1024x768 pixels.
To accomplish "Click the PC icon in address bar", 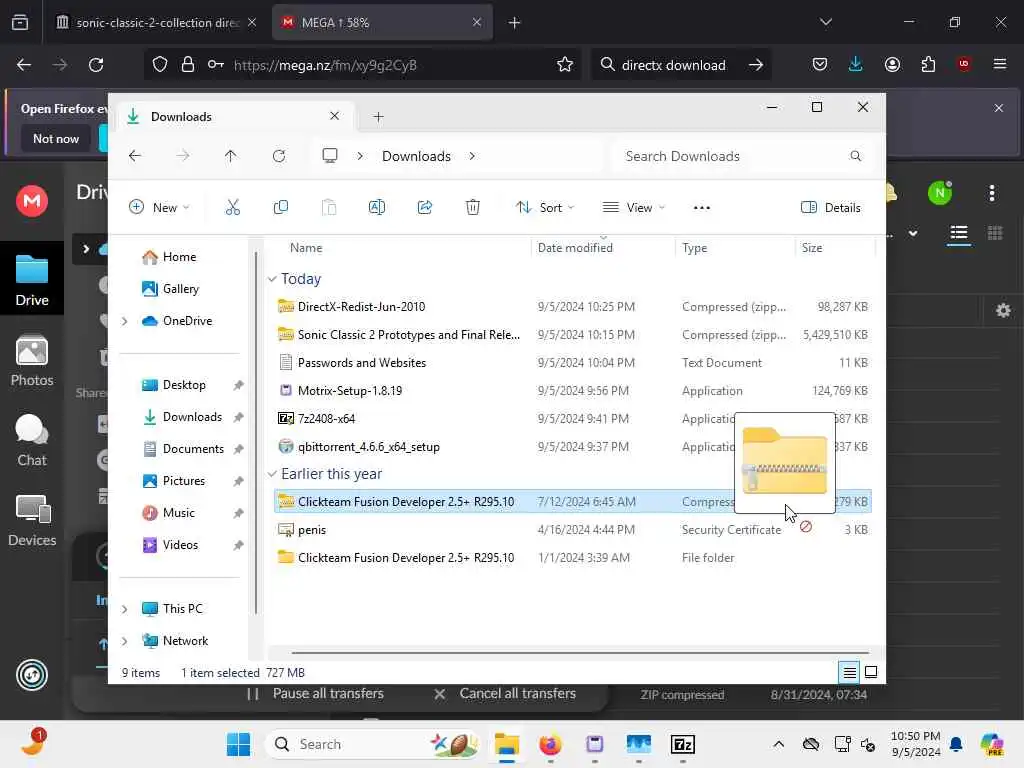I will pyautogui.click(x=330, y=155).
